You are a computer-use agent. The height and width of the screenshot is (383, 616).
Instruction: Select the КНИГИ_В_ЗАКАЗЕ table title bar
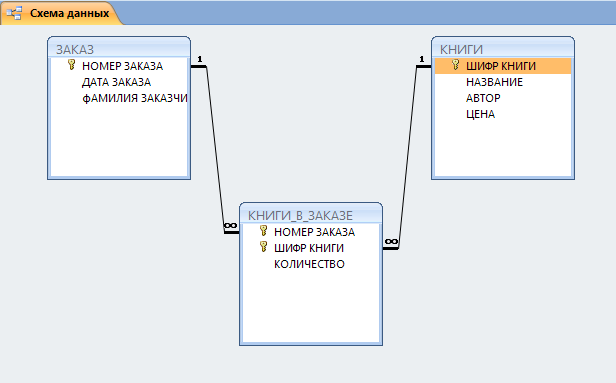click(x=311, y=215)
